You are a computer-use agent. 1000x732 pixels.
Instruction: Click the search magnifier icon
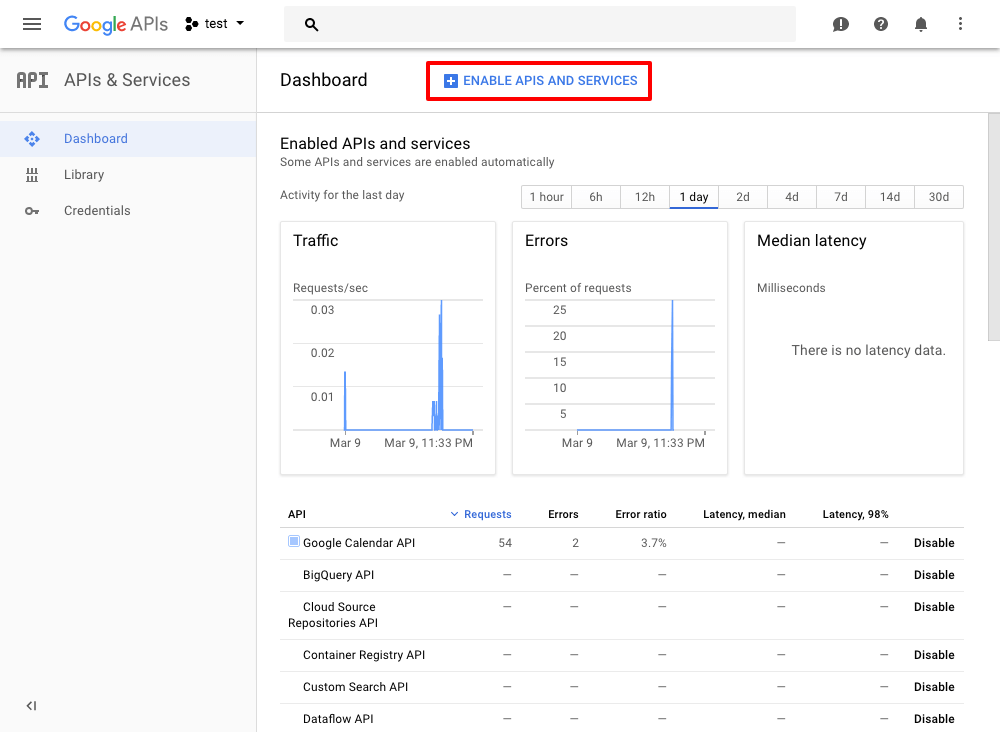tap(311, 24)
